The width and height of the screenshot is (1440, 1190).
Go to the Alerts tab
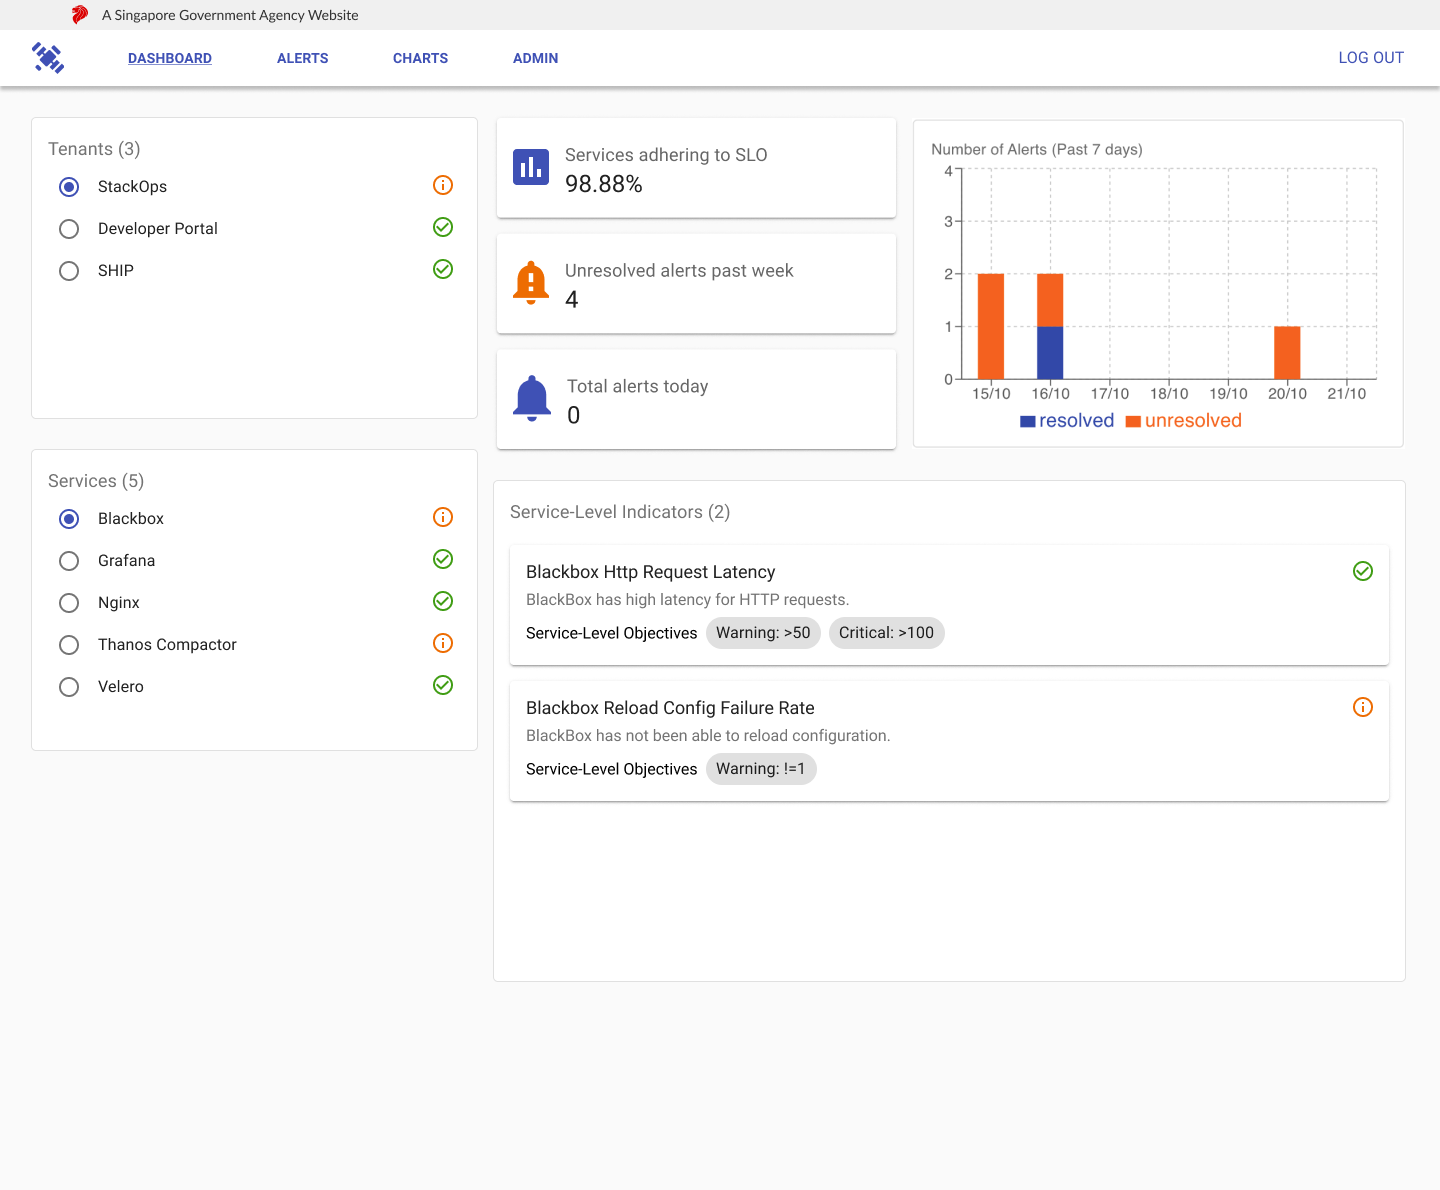coord(303,58)
